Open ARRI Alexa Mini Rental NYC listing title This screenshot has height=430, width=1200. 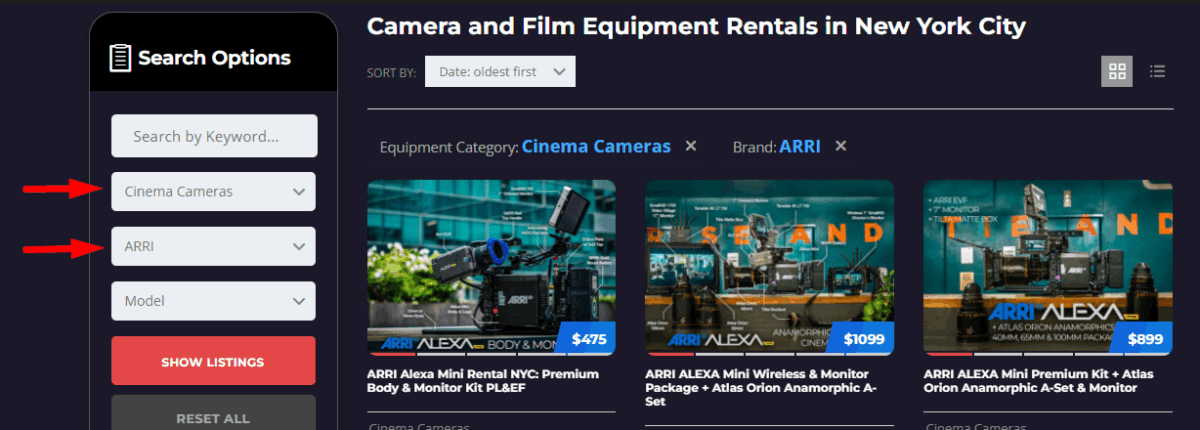482,380
